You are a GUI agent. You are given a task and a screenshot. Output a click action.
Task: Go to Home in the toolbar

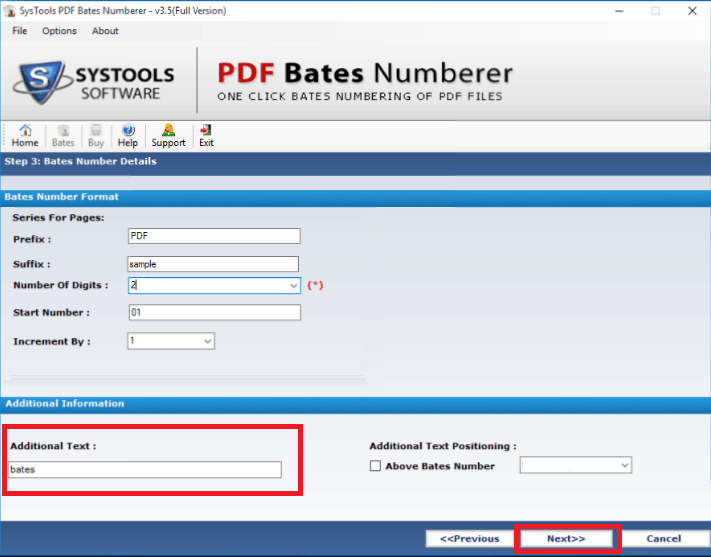(x=25, y=136)
